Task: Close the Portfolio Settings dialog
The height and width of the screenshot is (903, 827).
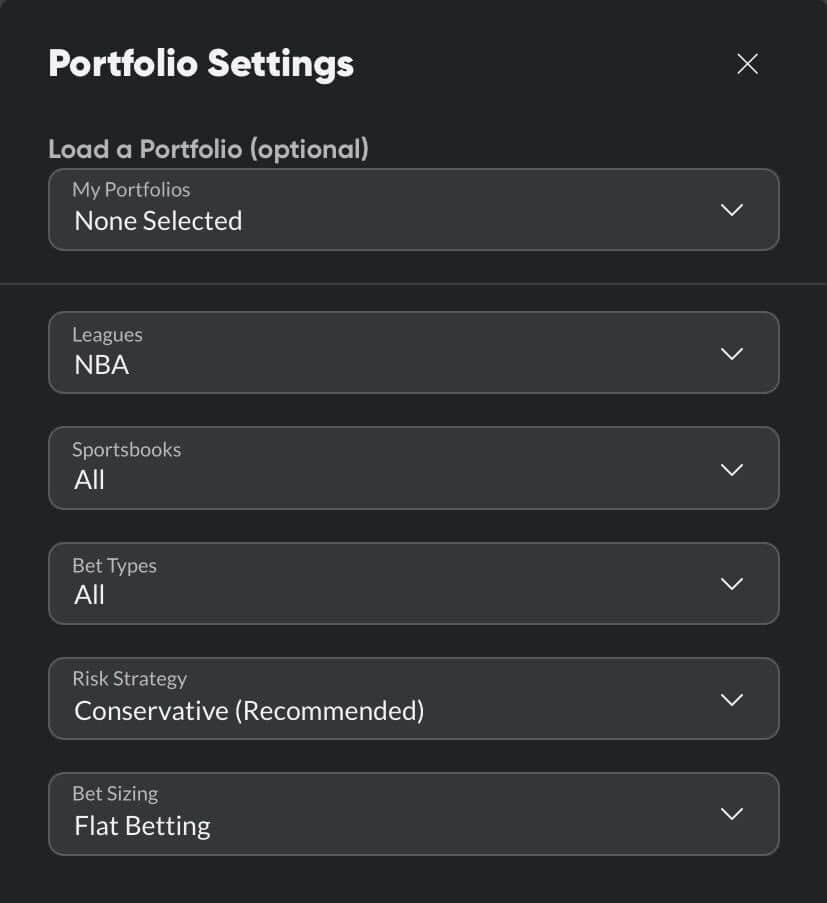Action: click(x=747, y=63)
